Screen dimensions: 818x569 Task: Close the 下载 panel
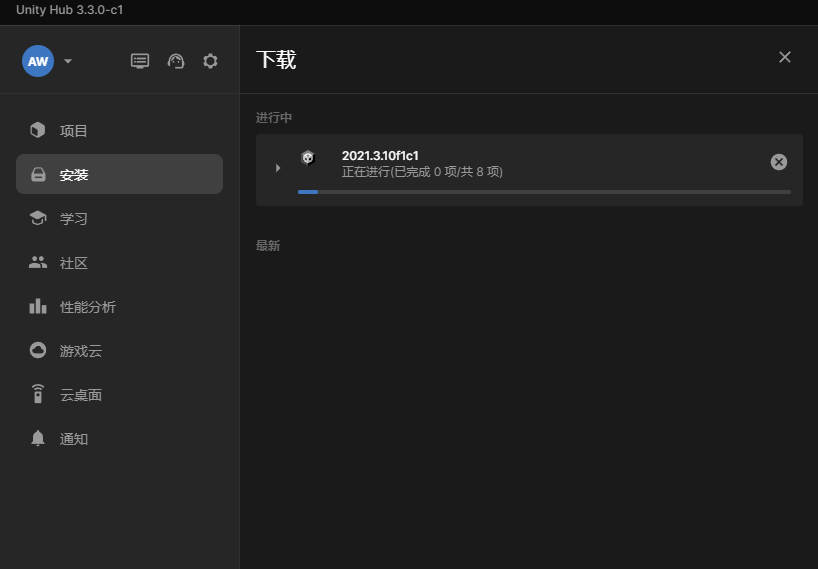(x=785, y=57)
